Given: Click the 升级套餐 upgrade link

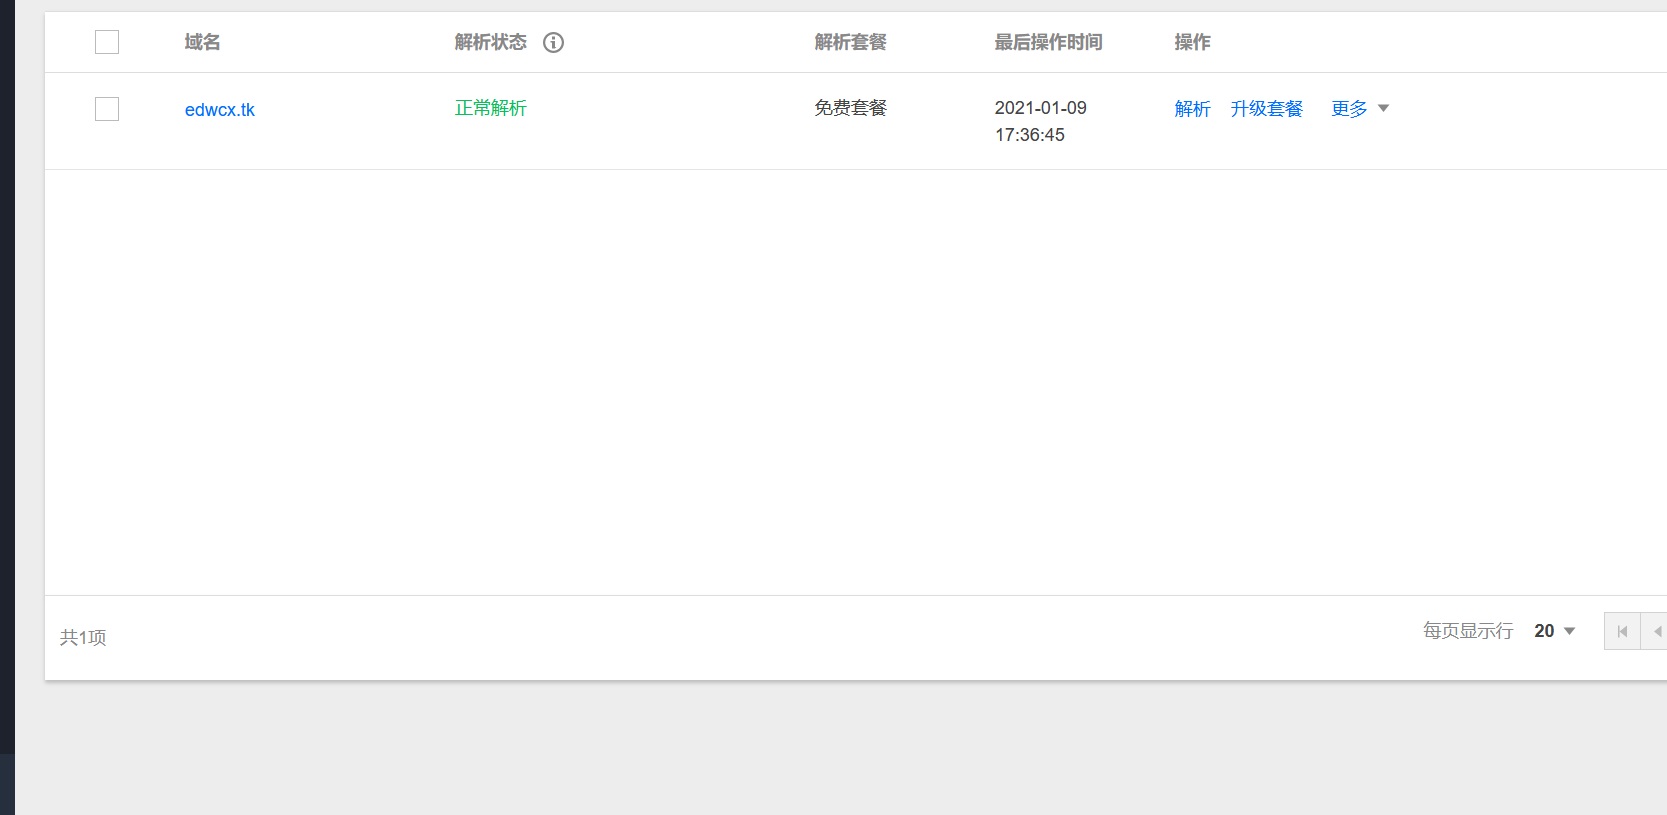Looking at the screenshot, I should pos(1266,108).
